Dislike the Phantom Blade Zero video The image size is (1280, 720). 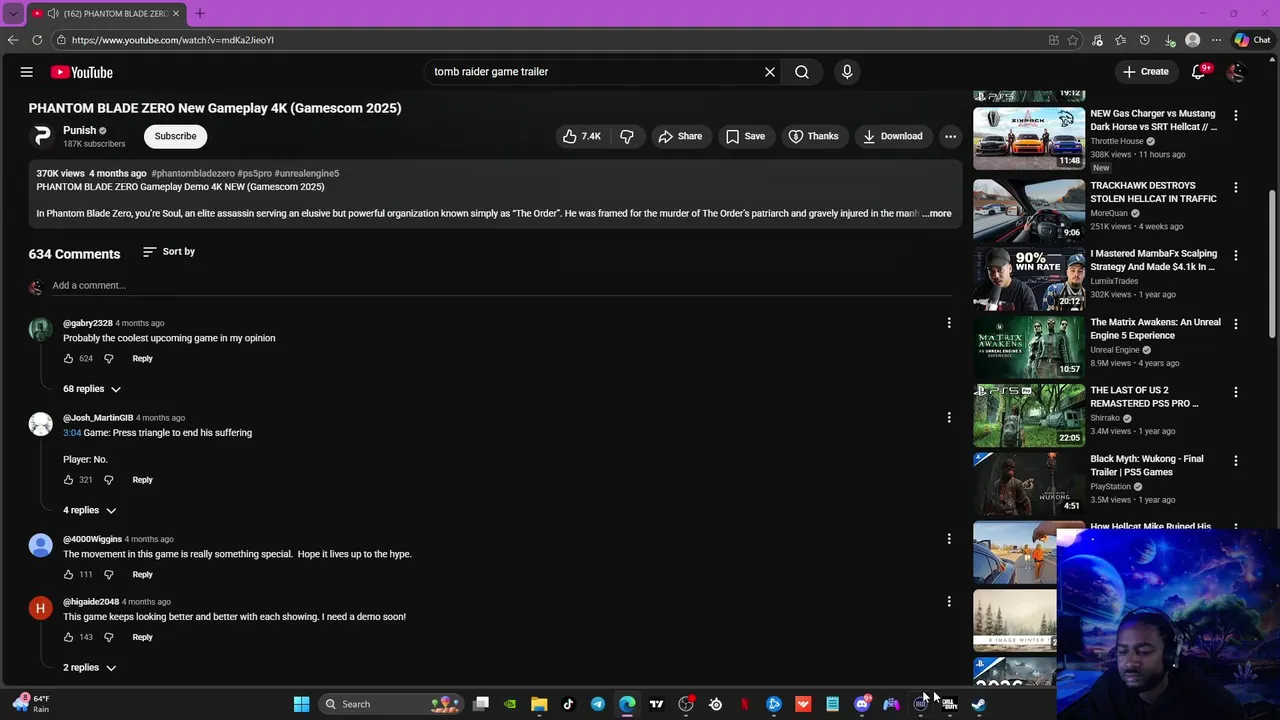[627, 136]
